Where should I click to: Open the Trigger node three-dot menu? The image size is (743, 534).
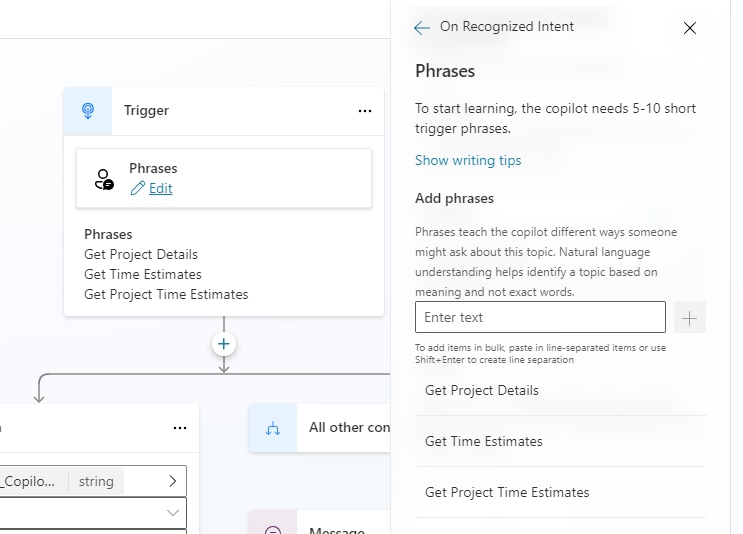pos(365,111)
